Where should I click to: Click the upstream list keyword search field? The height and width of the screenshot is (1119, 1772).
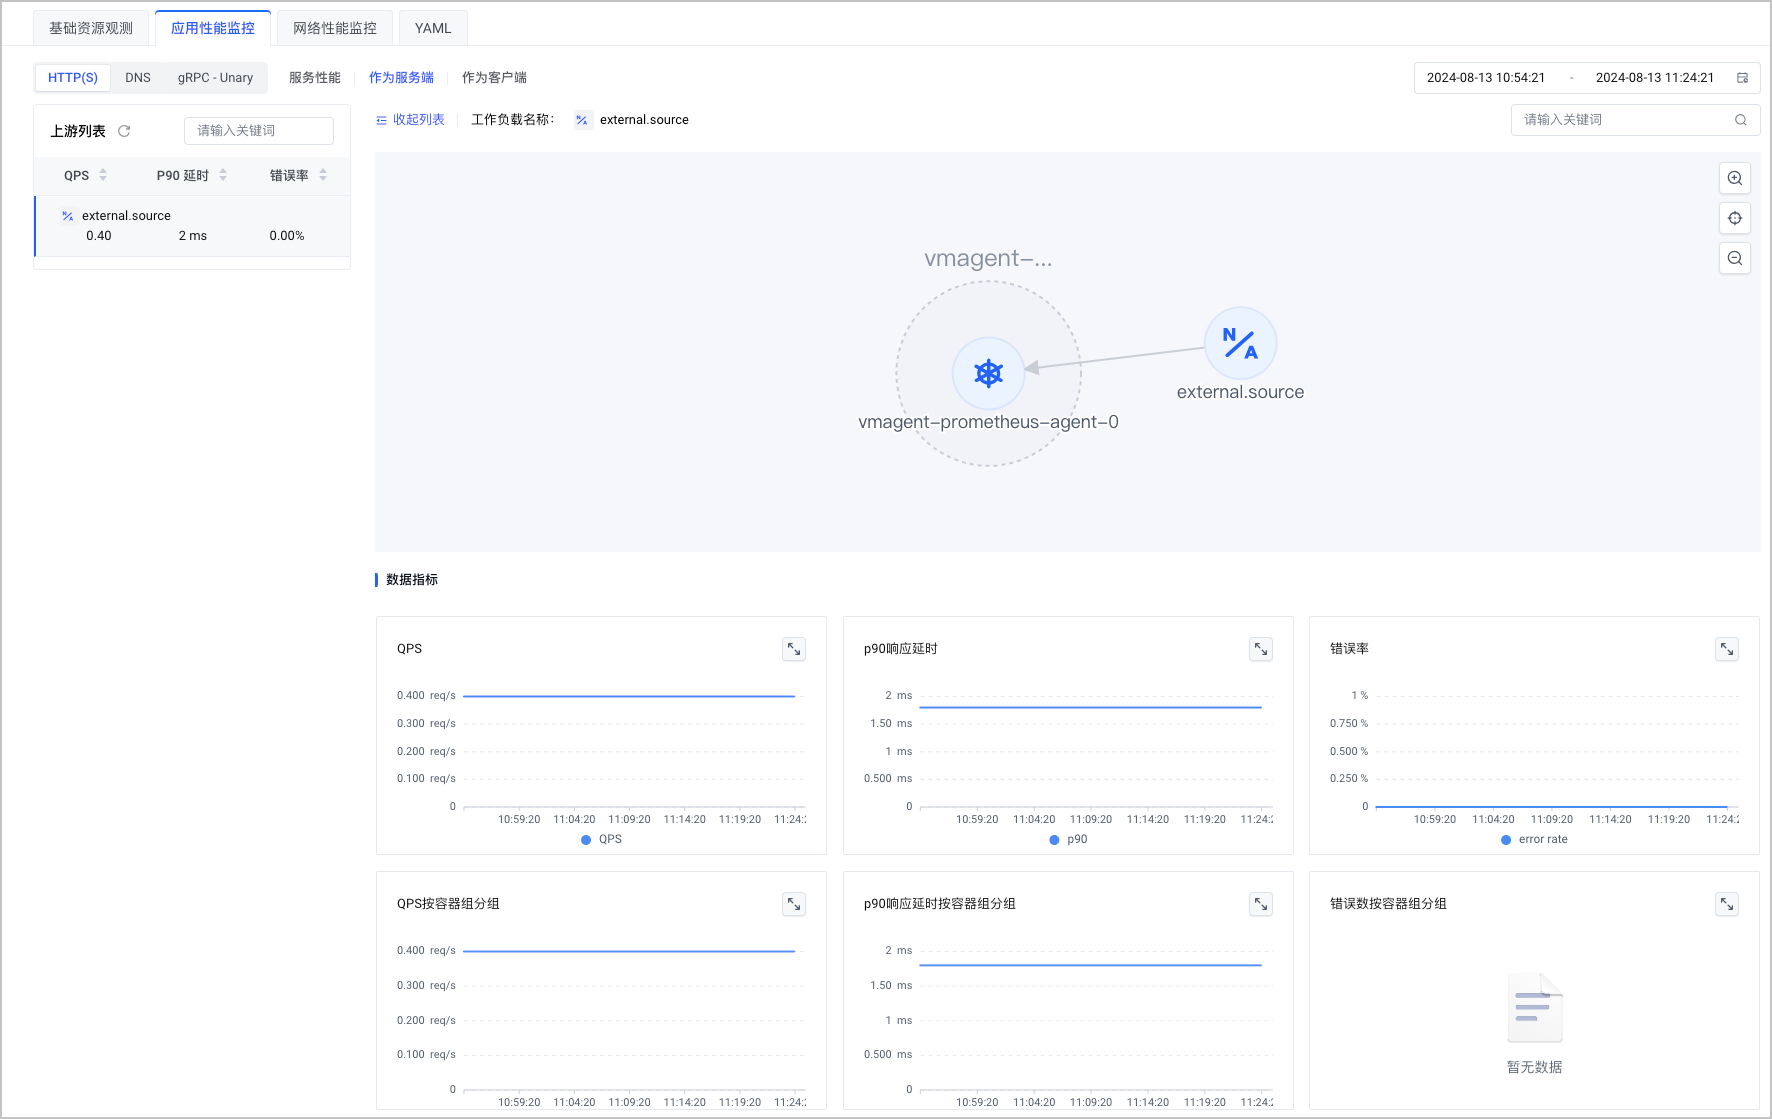coord(259,131)
